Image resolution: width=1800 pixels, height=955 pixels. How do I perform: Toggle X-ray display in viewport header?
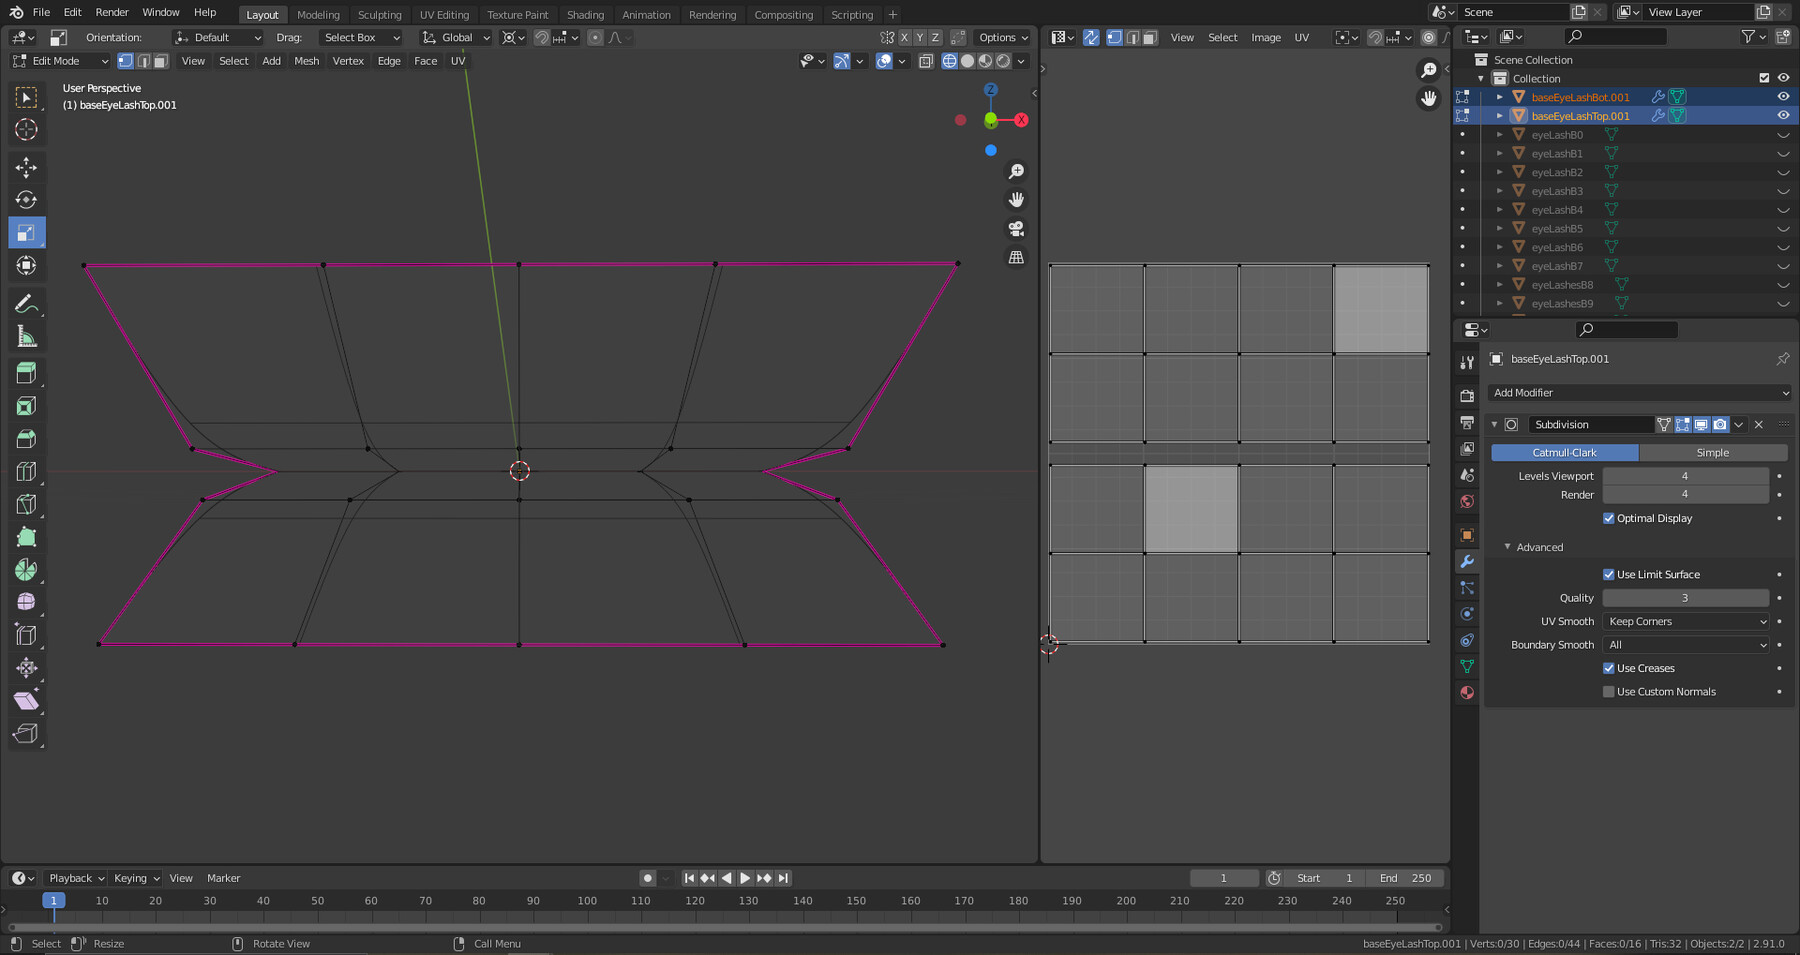(926, 61)
